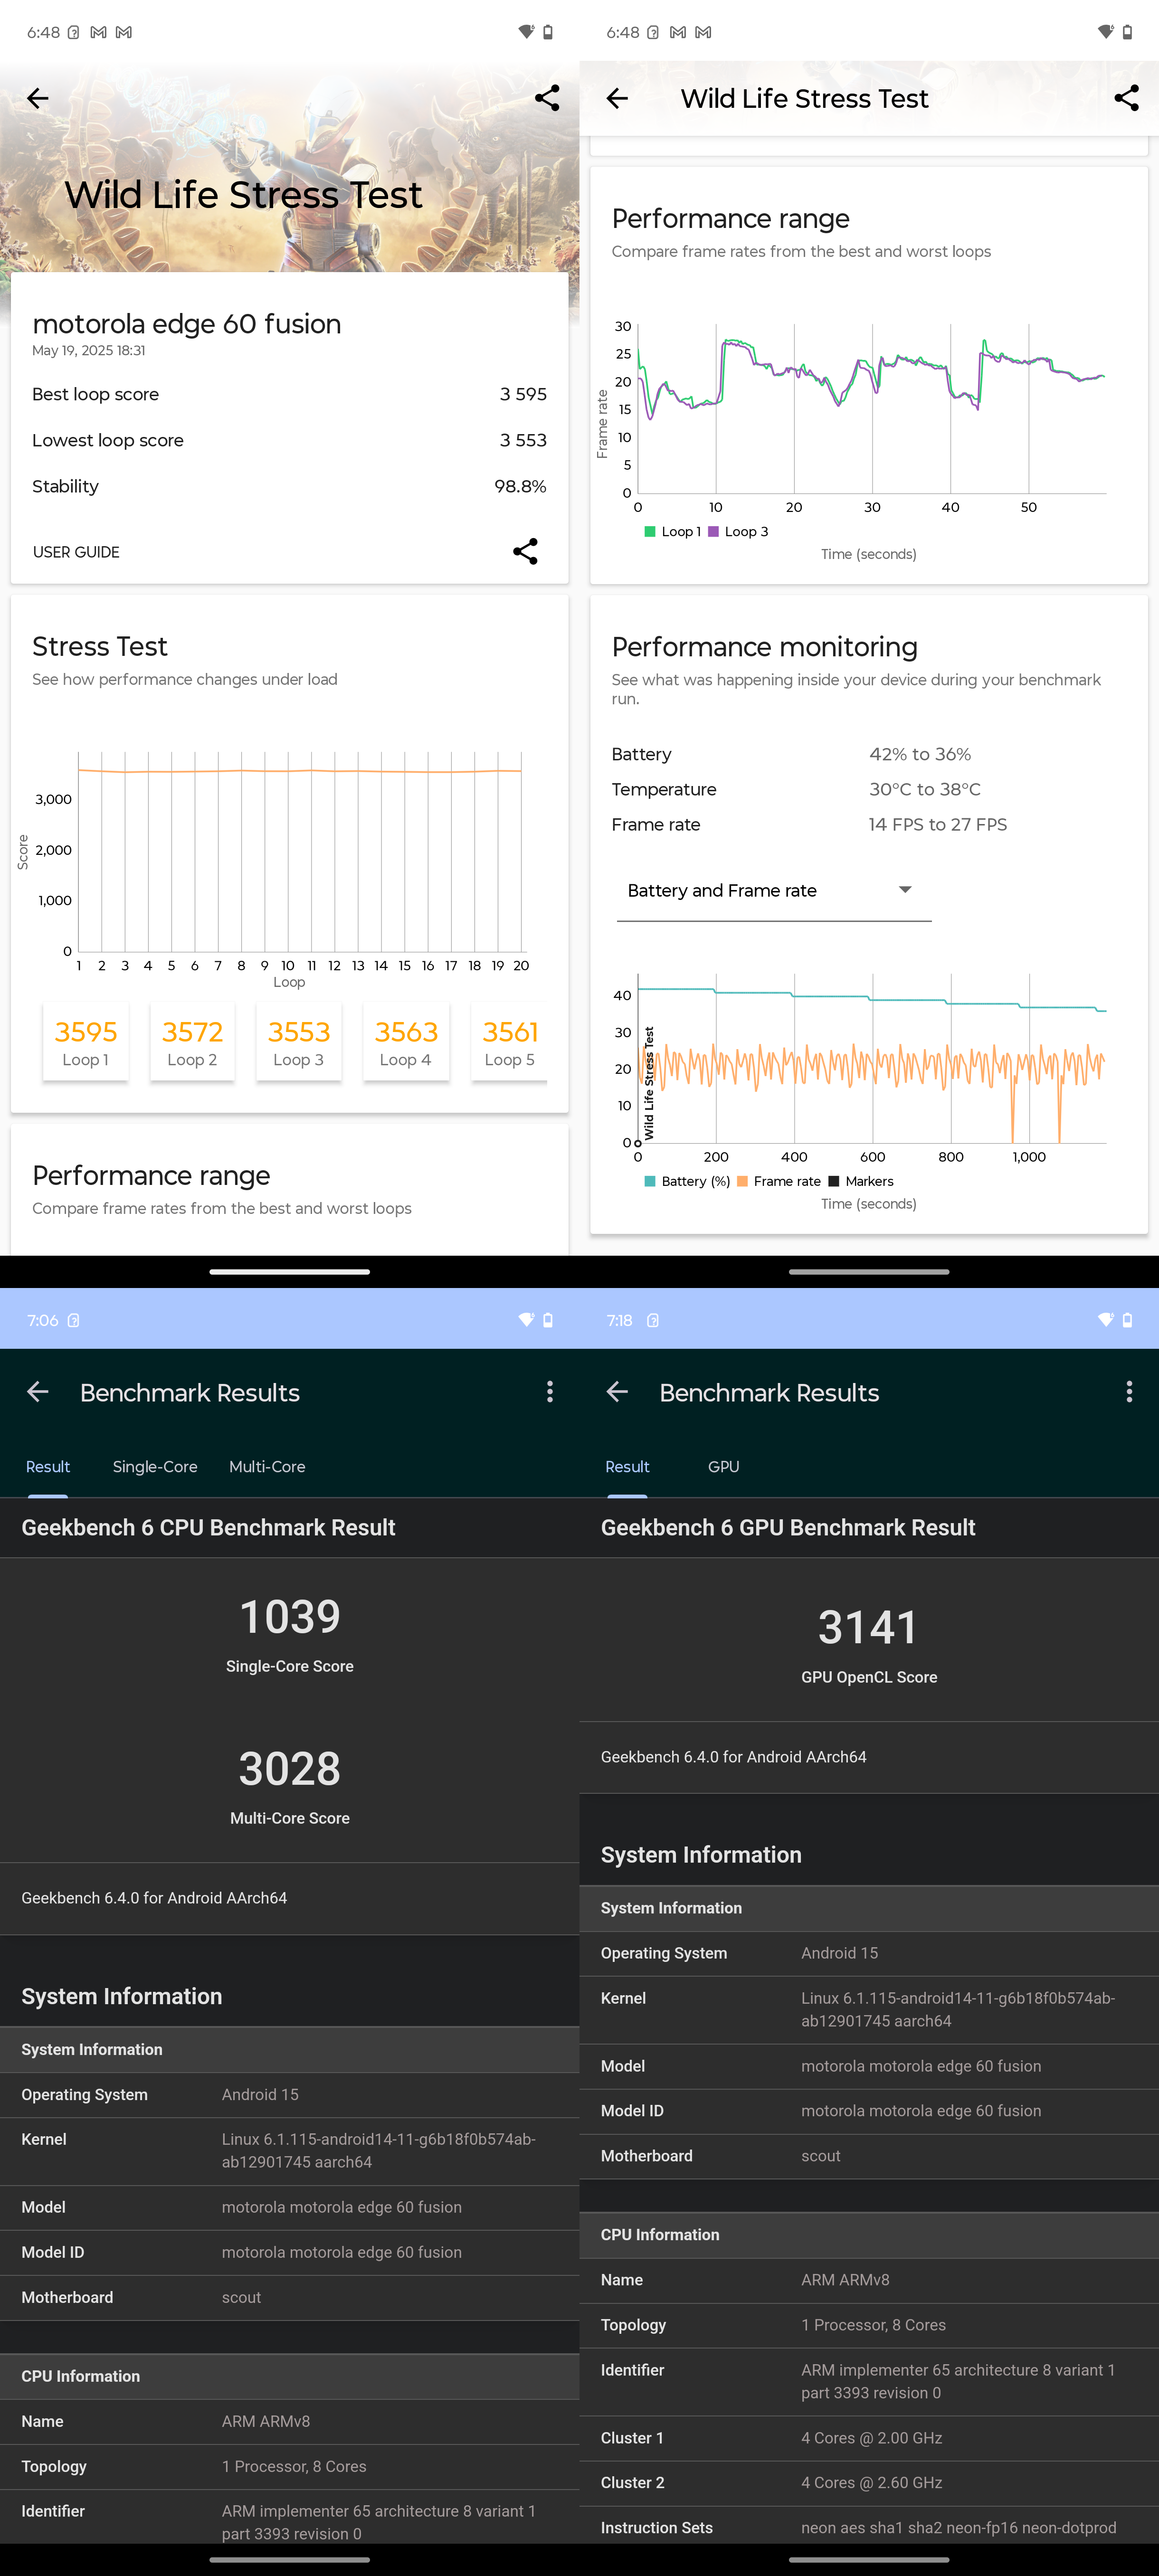Viewport: 1159px width, 2576px height.
Task: Tap notification icon beside 7:06 clock
Action: [x=73, y=1320]
